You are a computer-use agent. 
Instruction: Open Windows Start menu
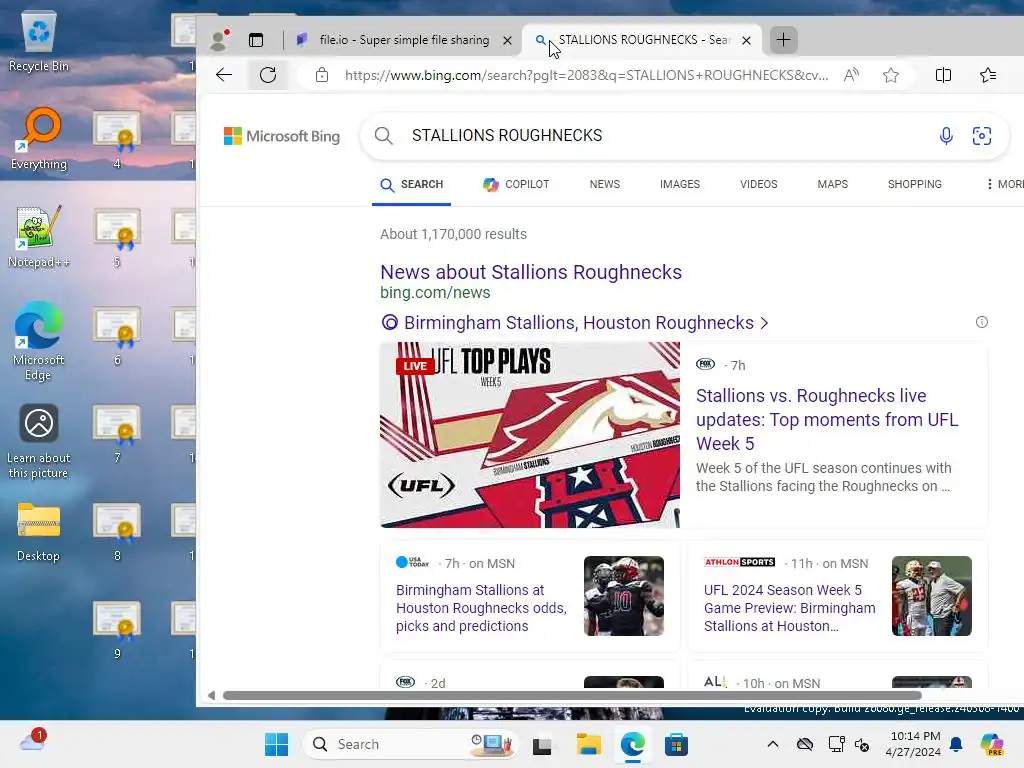click(276, 744)
